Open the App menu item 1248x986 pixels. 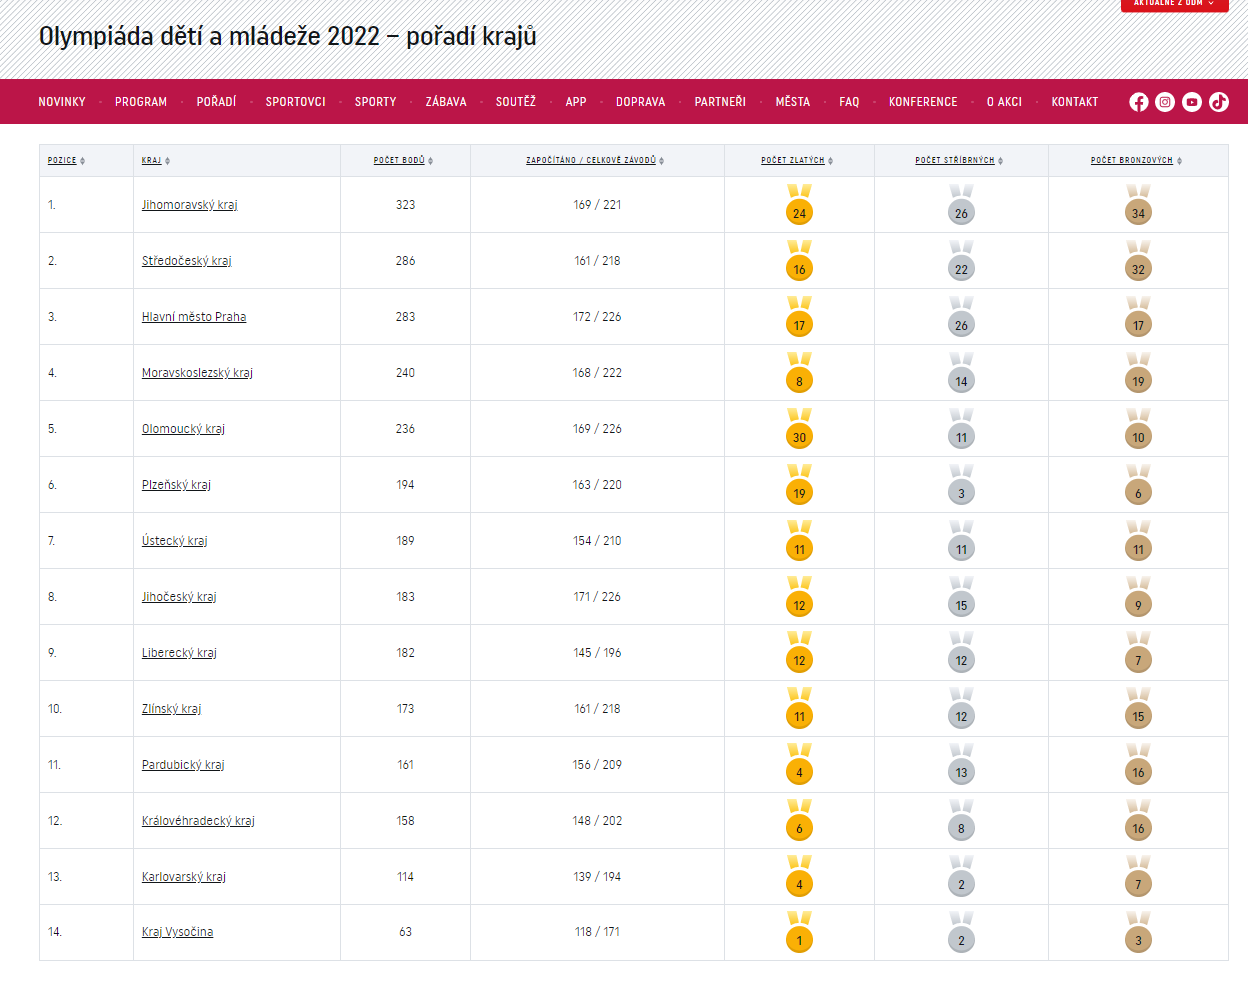click(576, 102)
